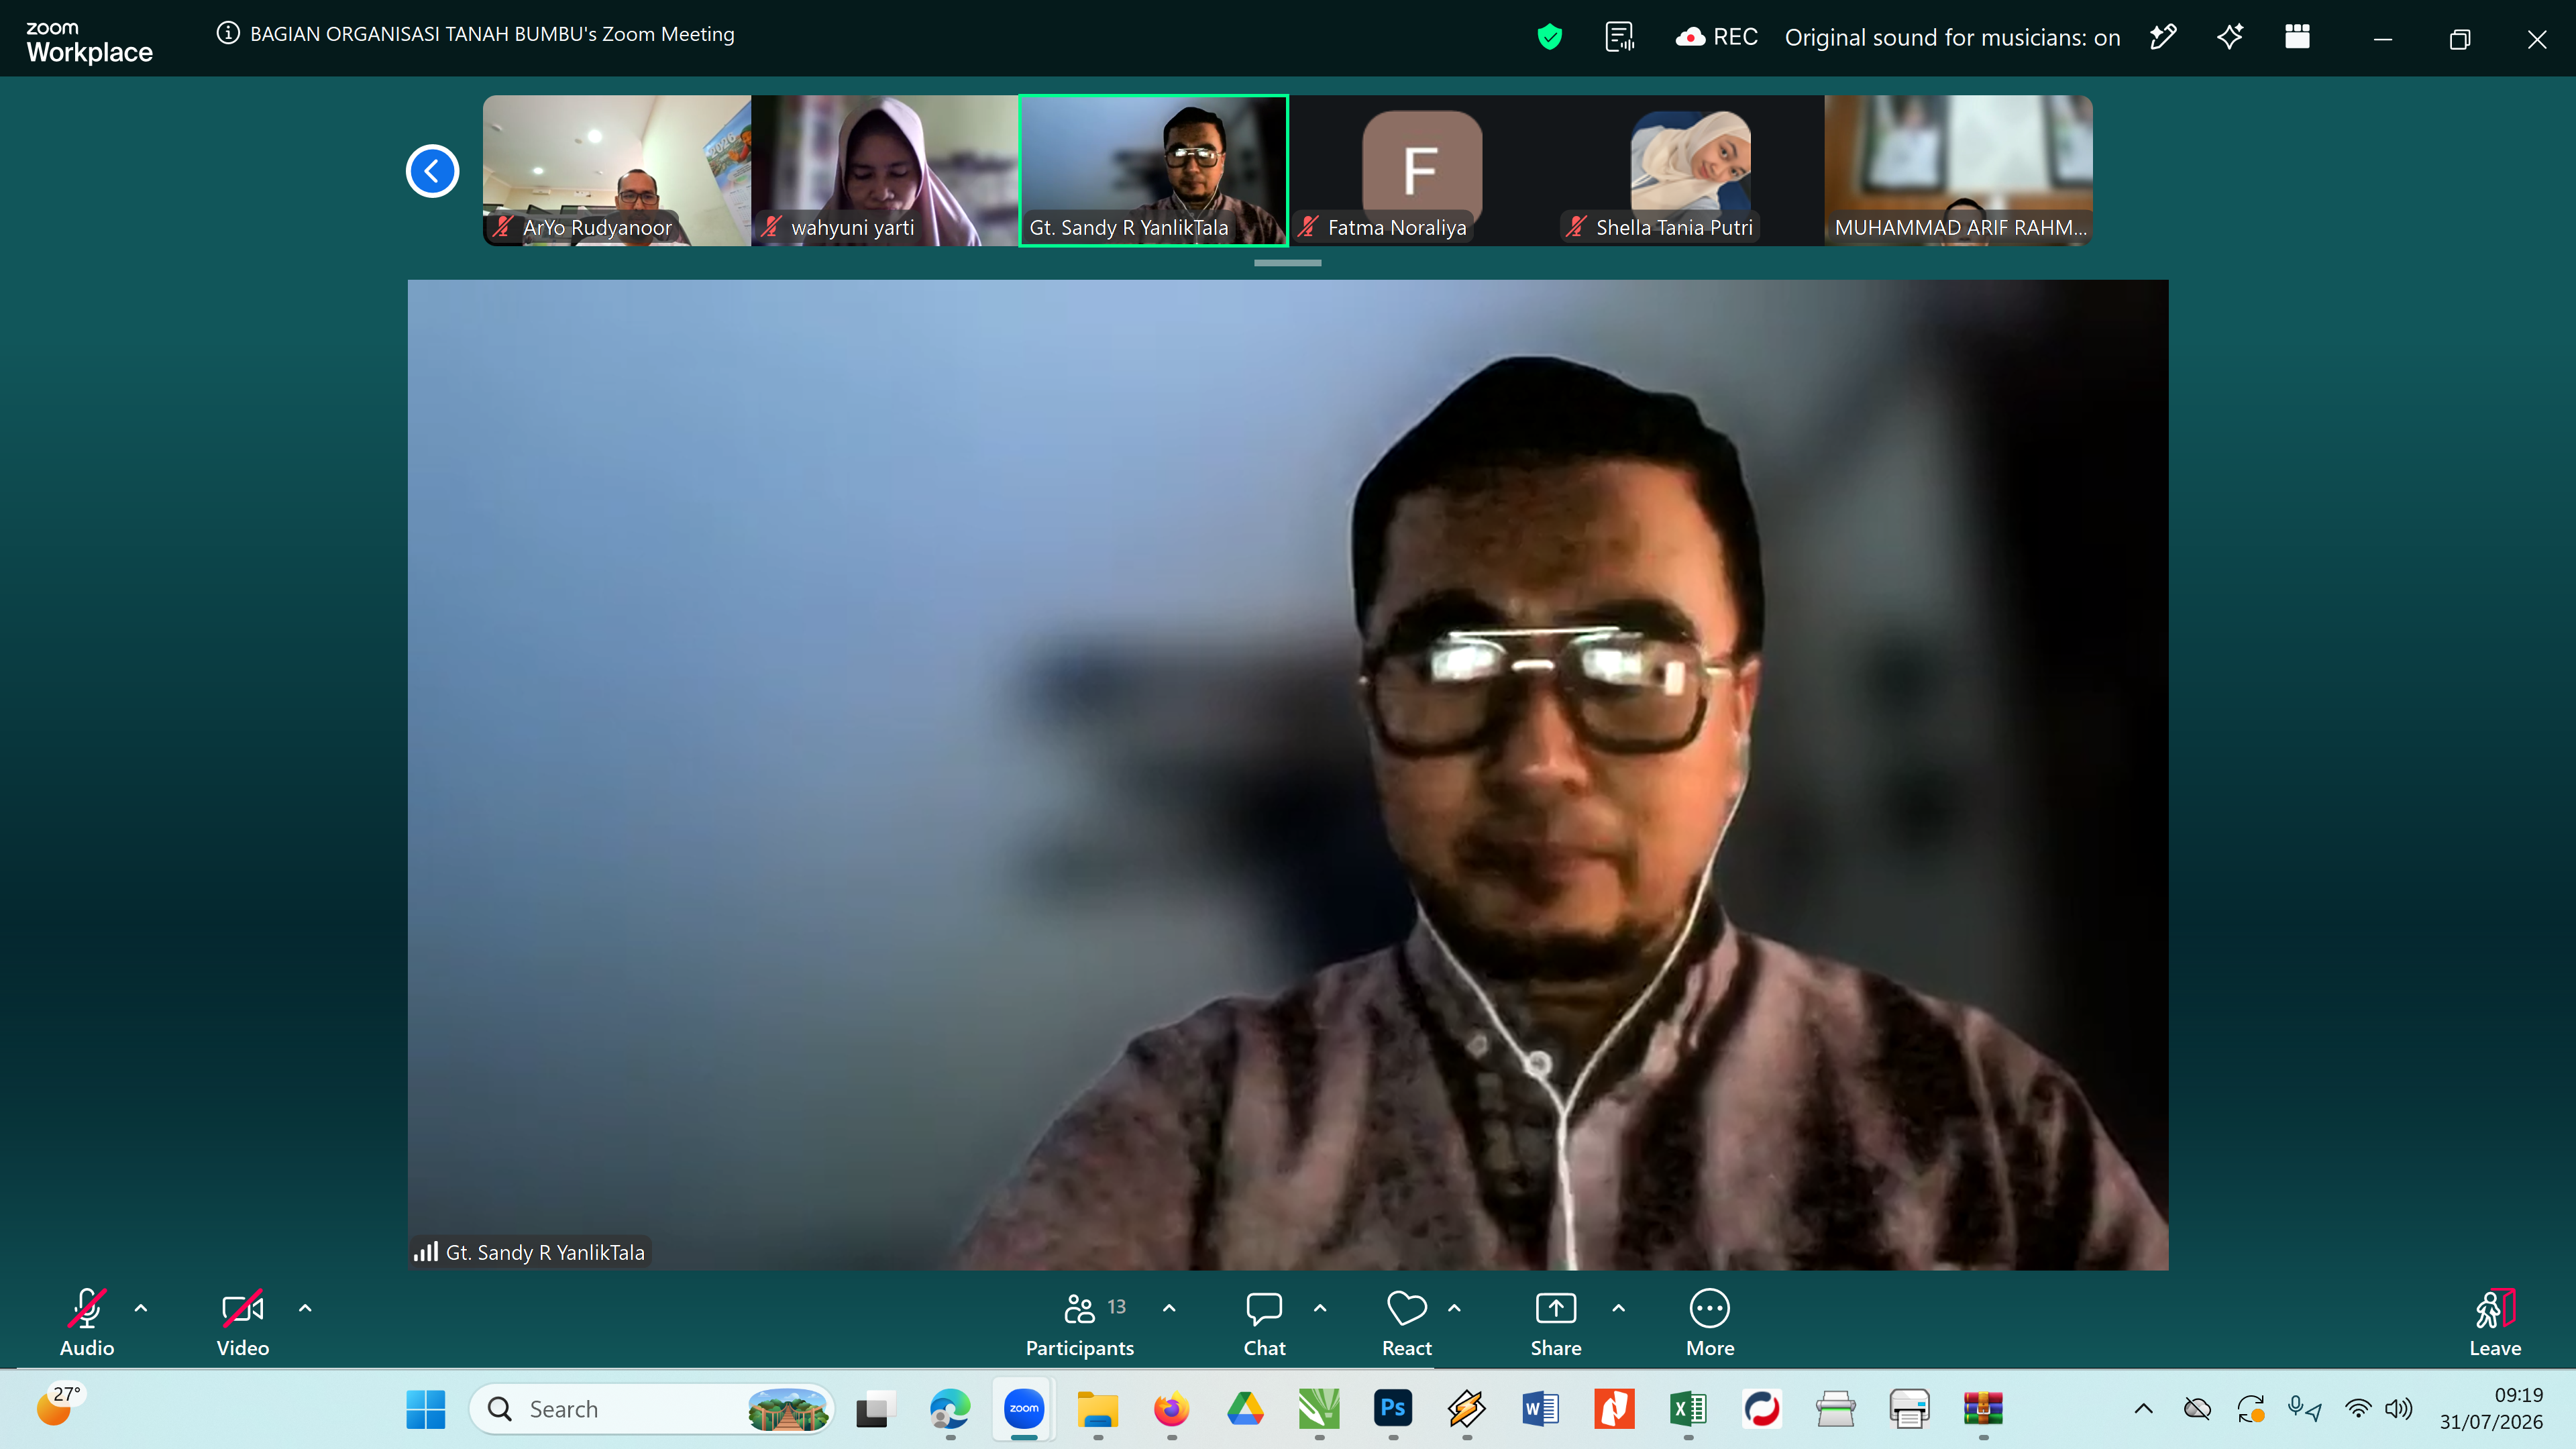Open the meeting transcript notes icon
This screenshot has width=2576, height=1449.
(x=1620, y=37)
